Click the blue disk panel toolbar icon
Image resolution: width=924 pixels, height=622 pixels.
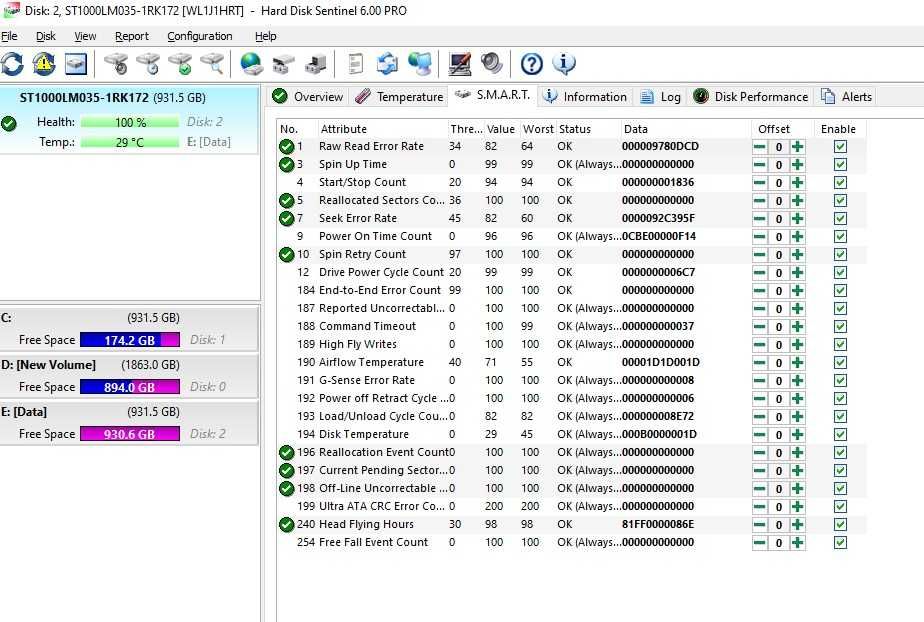76,64
